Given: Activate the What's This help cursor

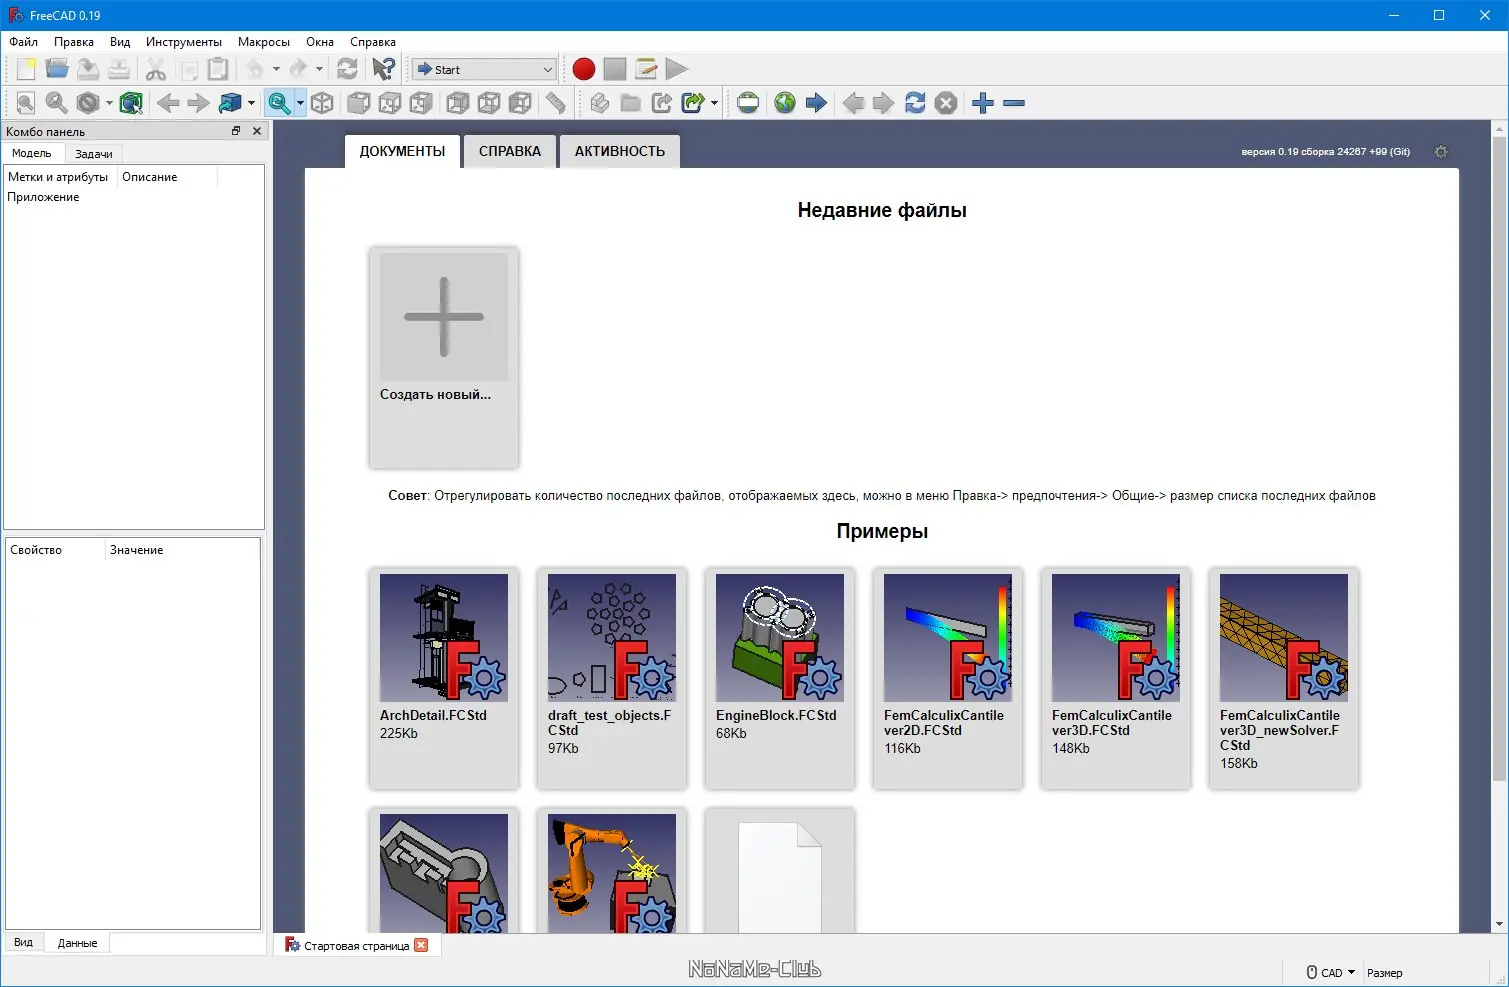Looking at the screenshot, I should click(x=383, y=69).
